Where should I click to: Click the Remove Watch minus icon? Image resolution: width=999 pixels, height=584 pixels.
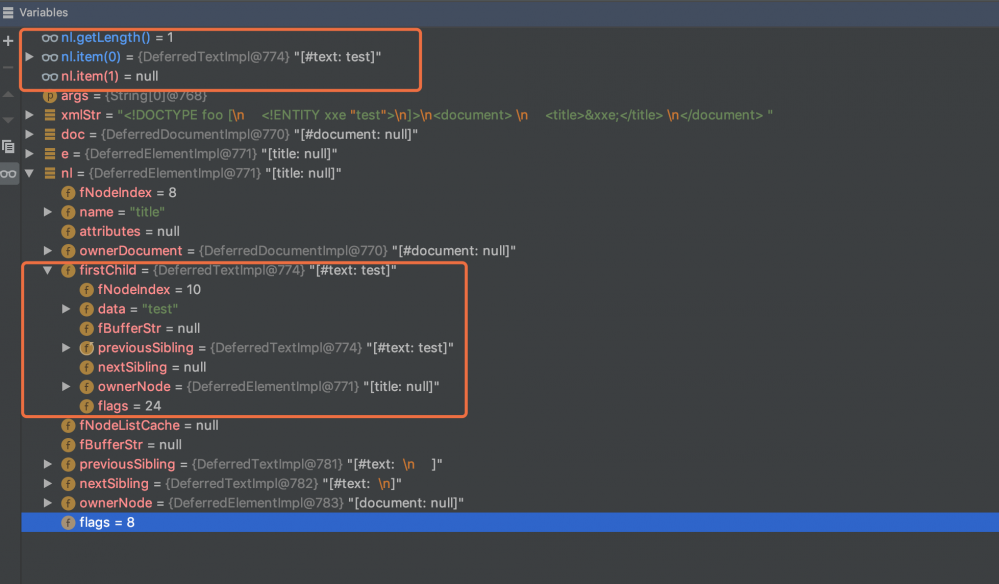coord(8,67)
